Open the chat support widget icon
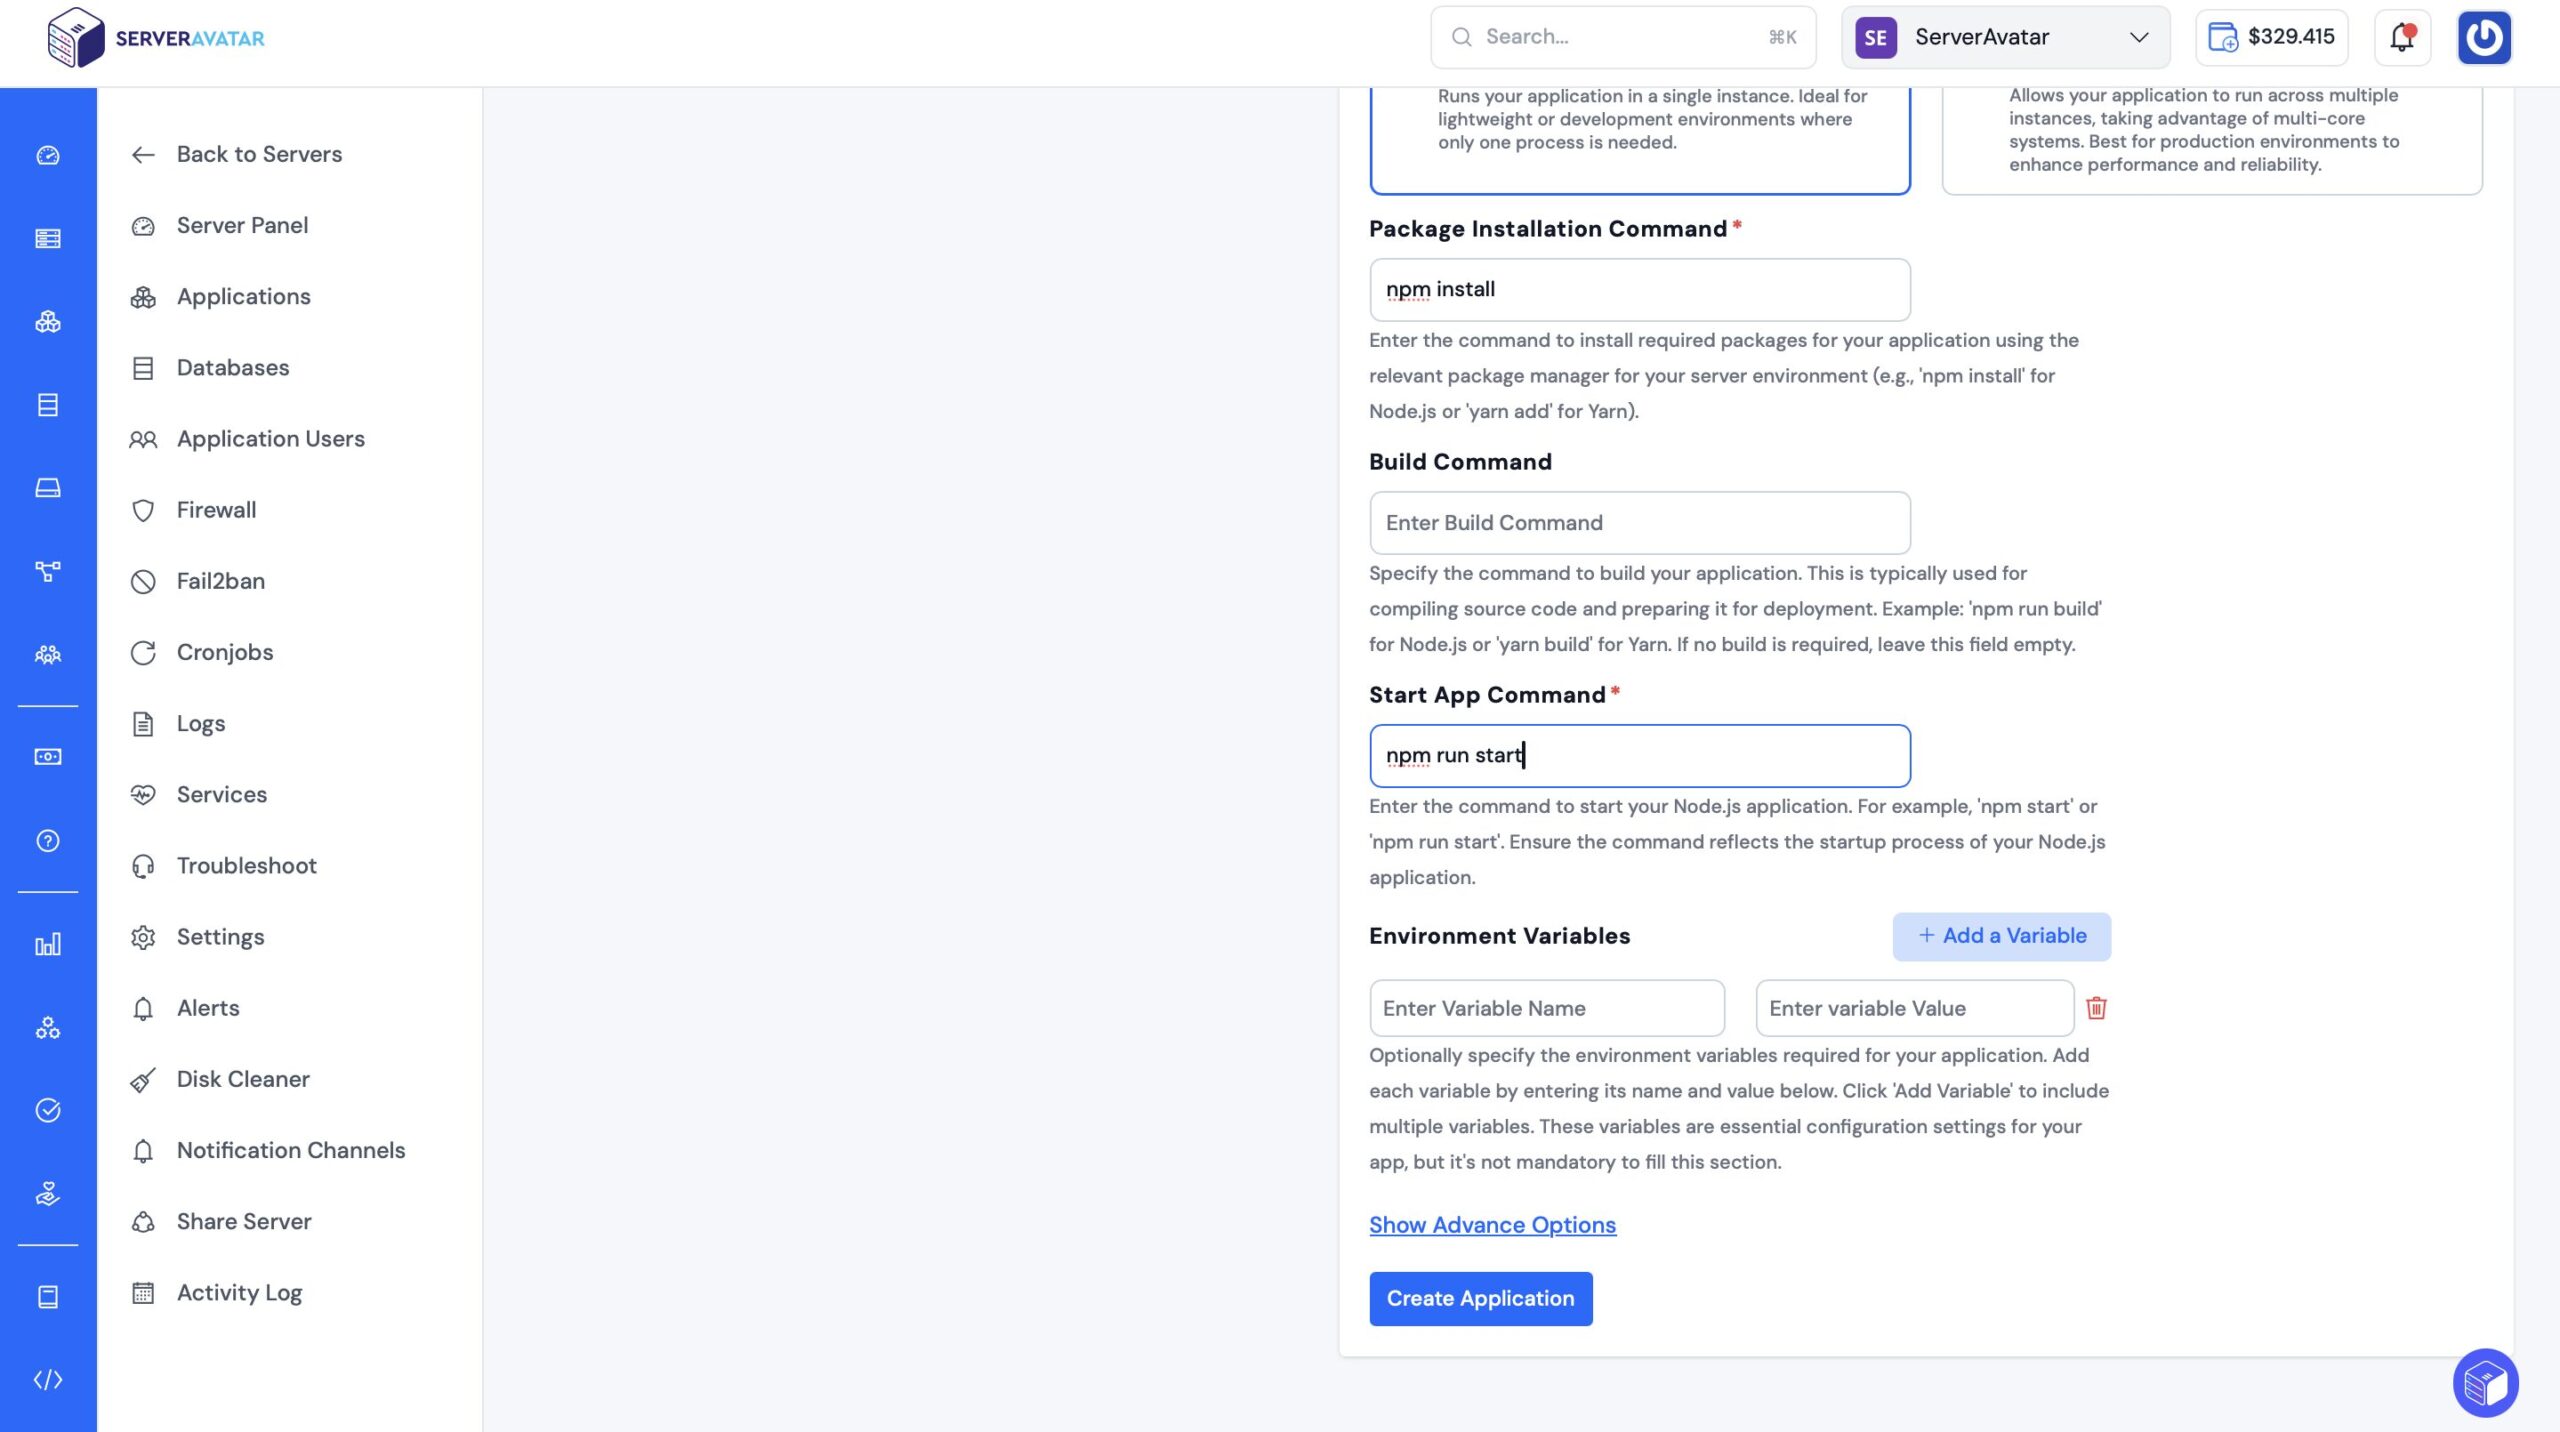This screenshot has height=1432, width=2560. (2485, 1383)
